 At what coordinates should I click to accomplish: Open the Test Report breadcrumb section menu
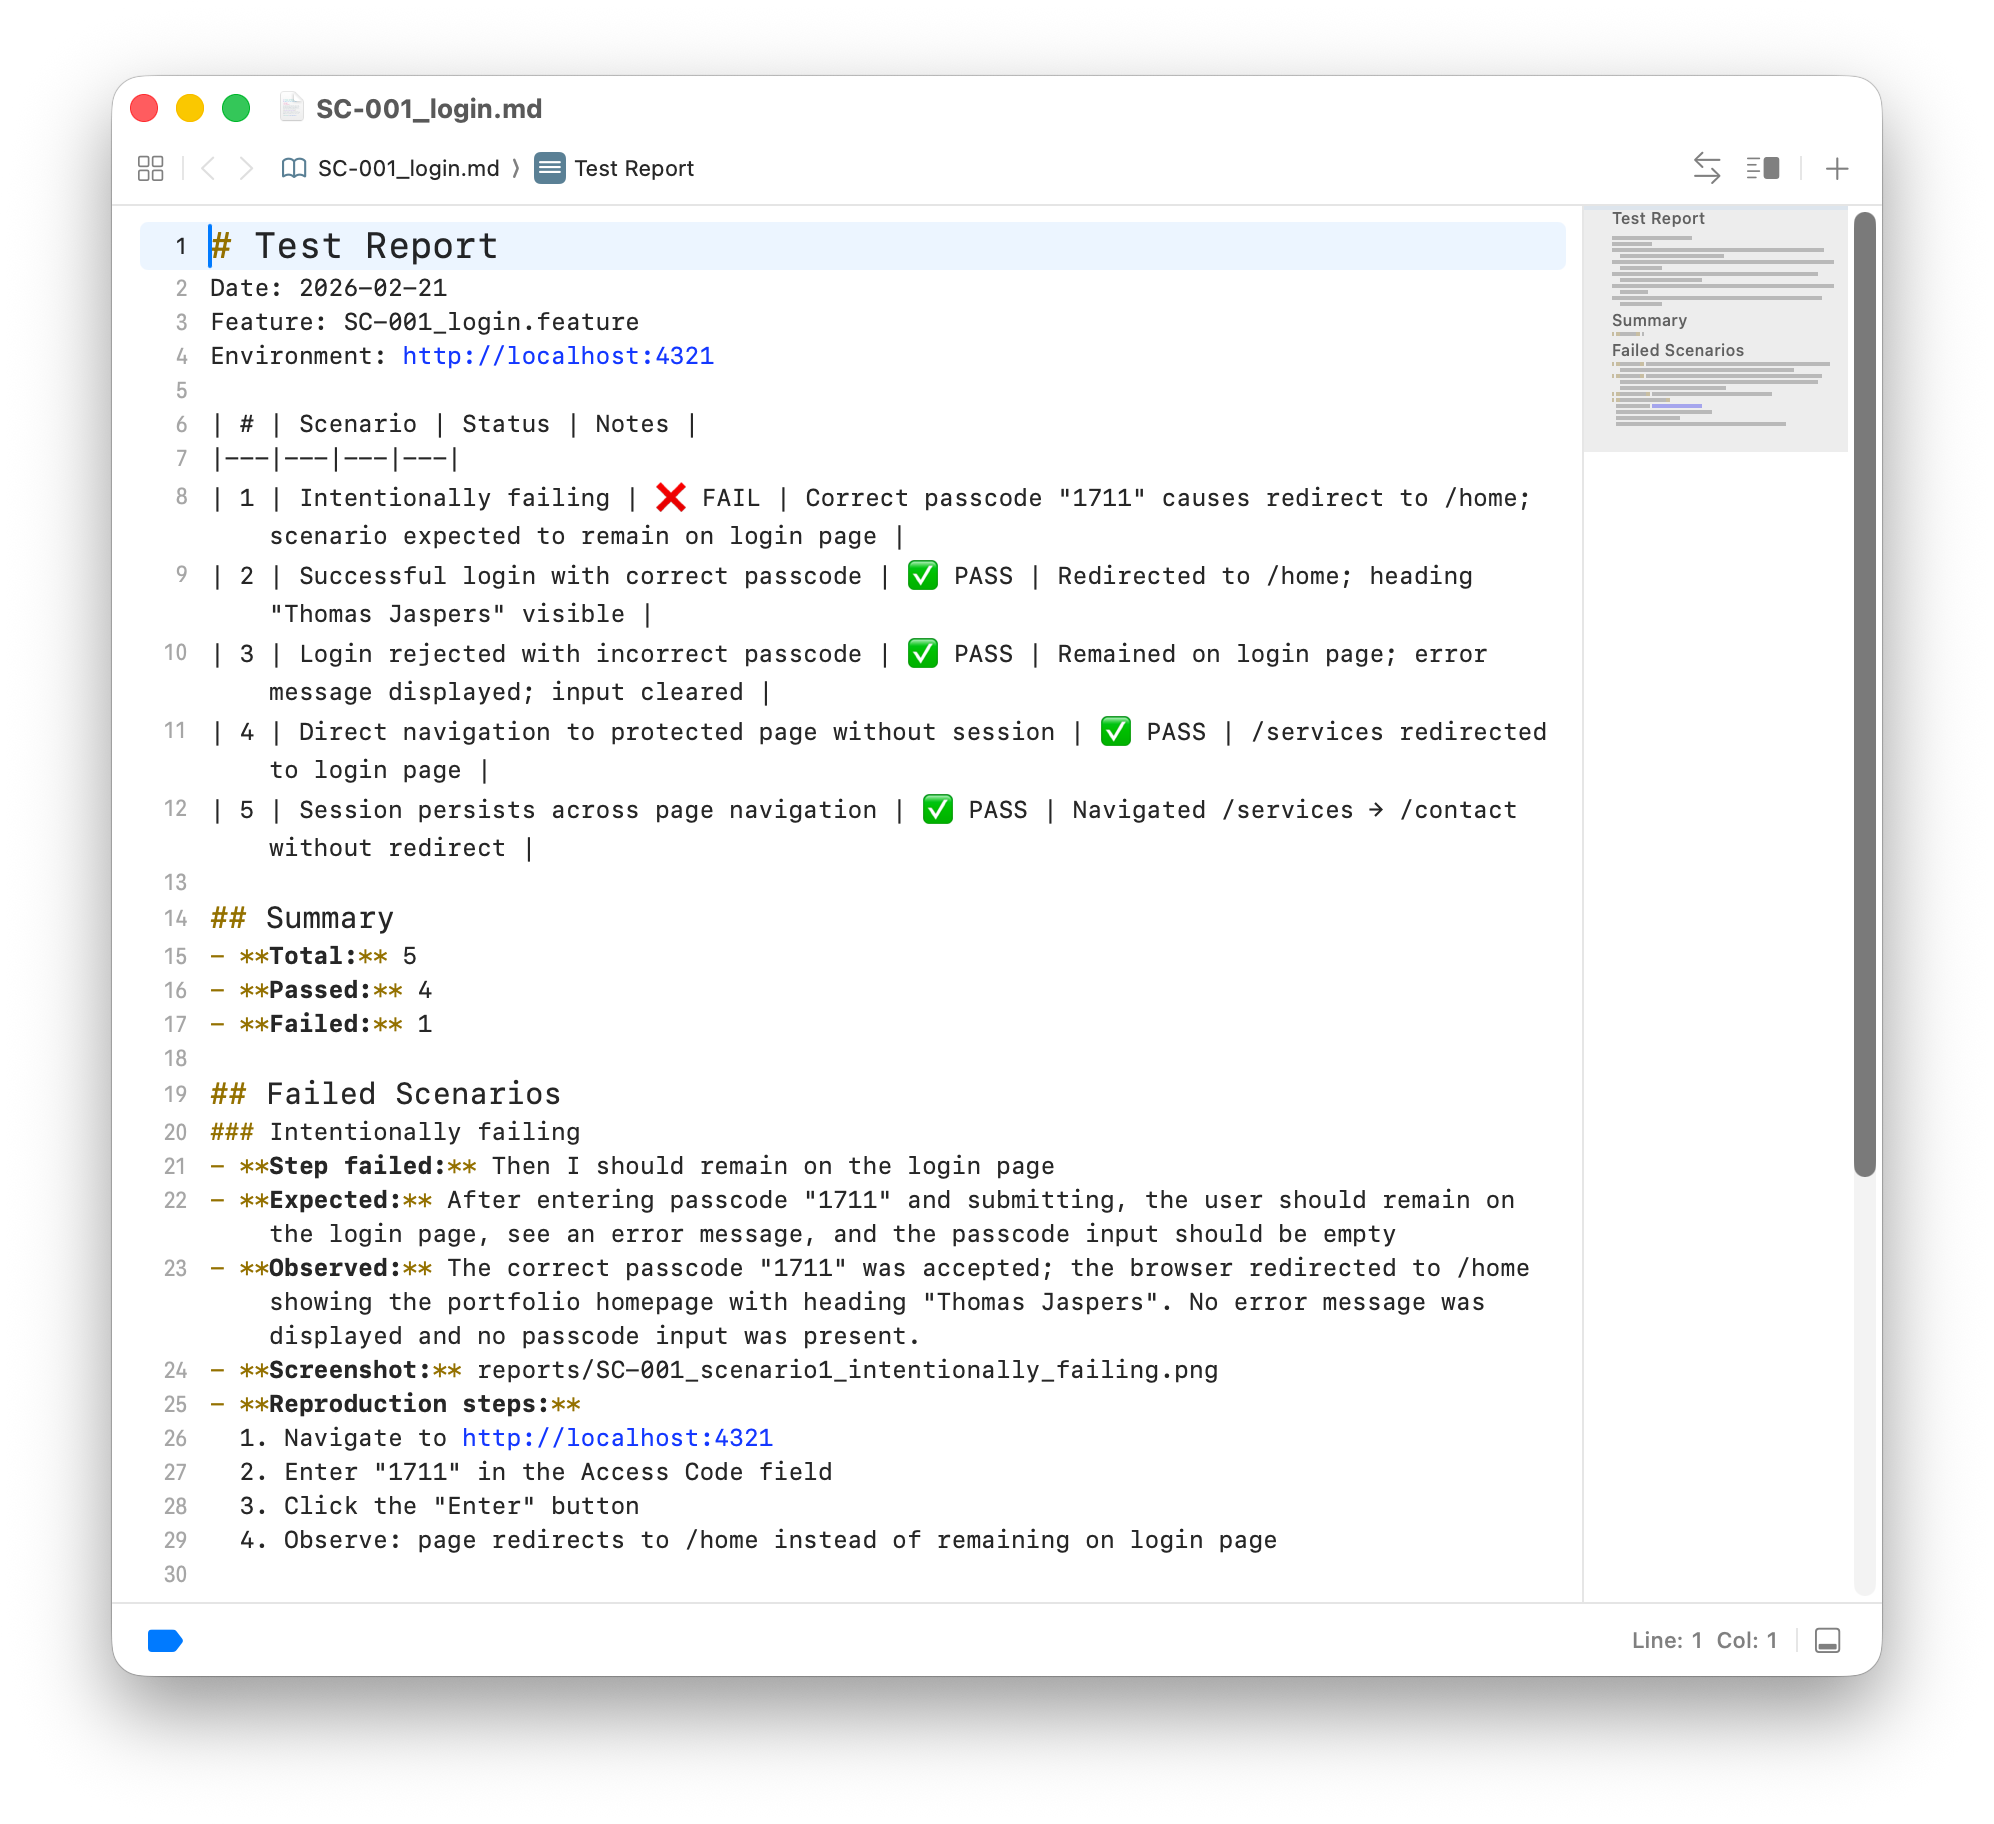point(633,168)
